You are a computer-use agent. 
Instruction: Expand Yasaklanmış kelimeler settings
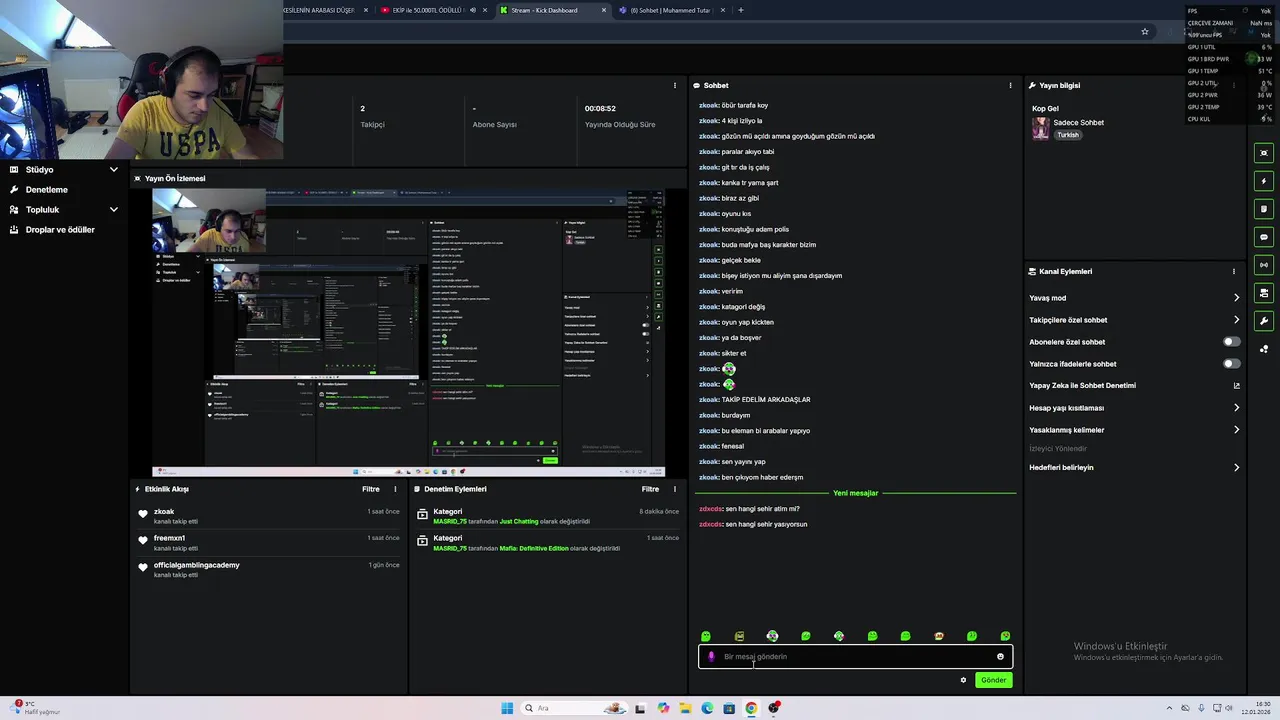pyautogui.click(x=1236, y=430)
